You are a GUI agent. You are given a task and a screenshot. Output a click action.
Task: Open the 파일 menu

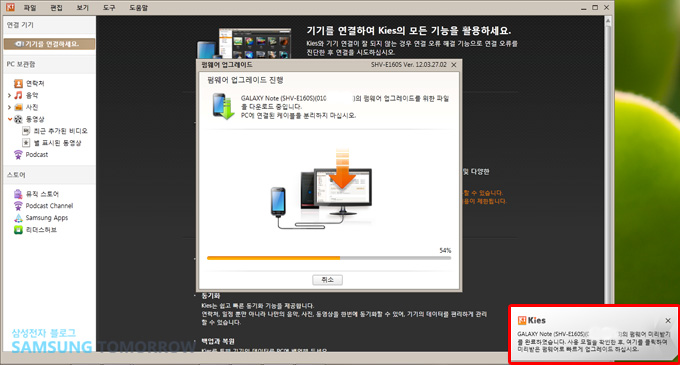point(30,8)
